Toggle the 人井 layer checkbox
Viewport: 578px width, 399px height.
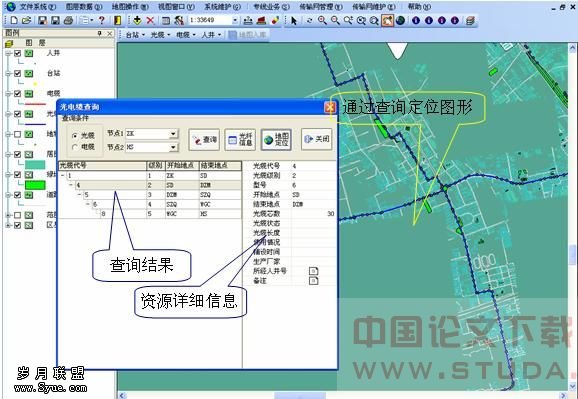[17, 53]
